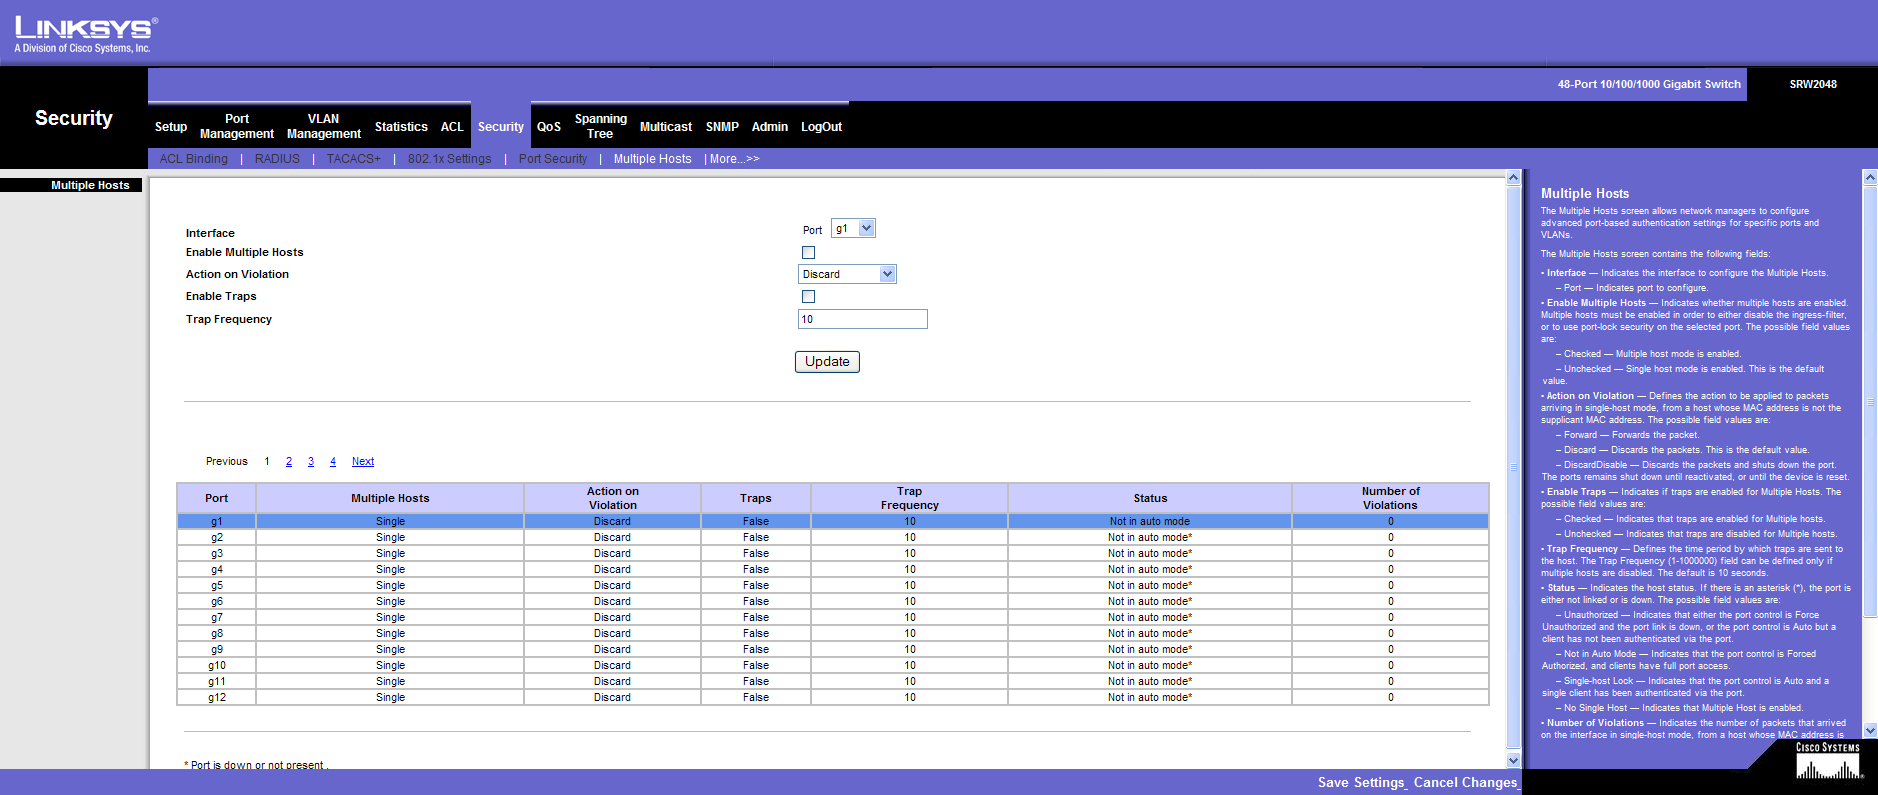Click help panel scroll down arrow

click(1870, 731)
